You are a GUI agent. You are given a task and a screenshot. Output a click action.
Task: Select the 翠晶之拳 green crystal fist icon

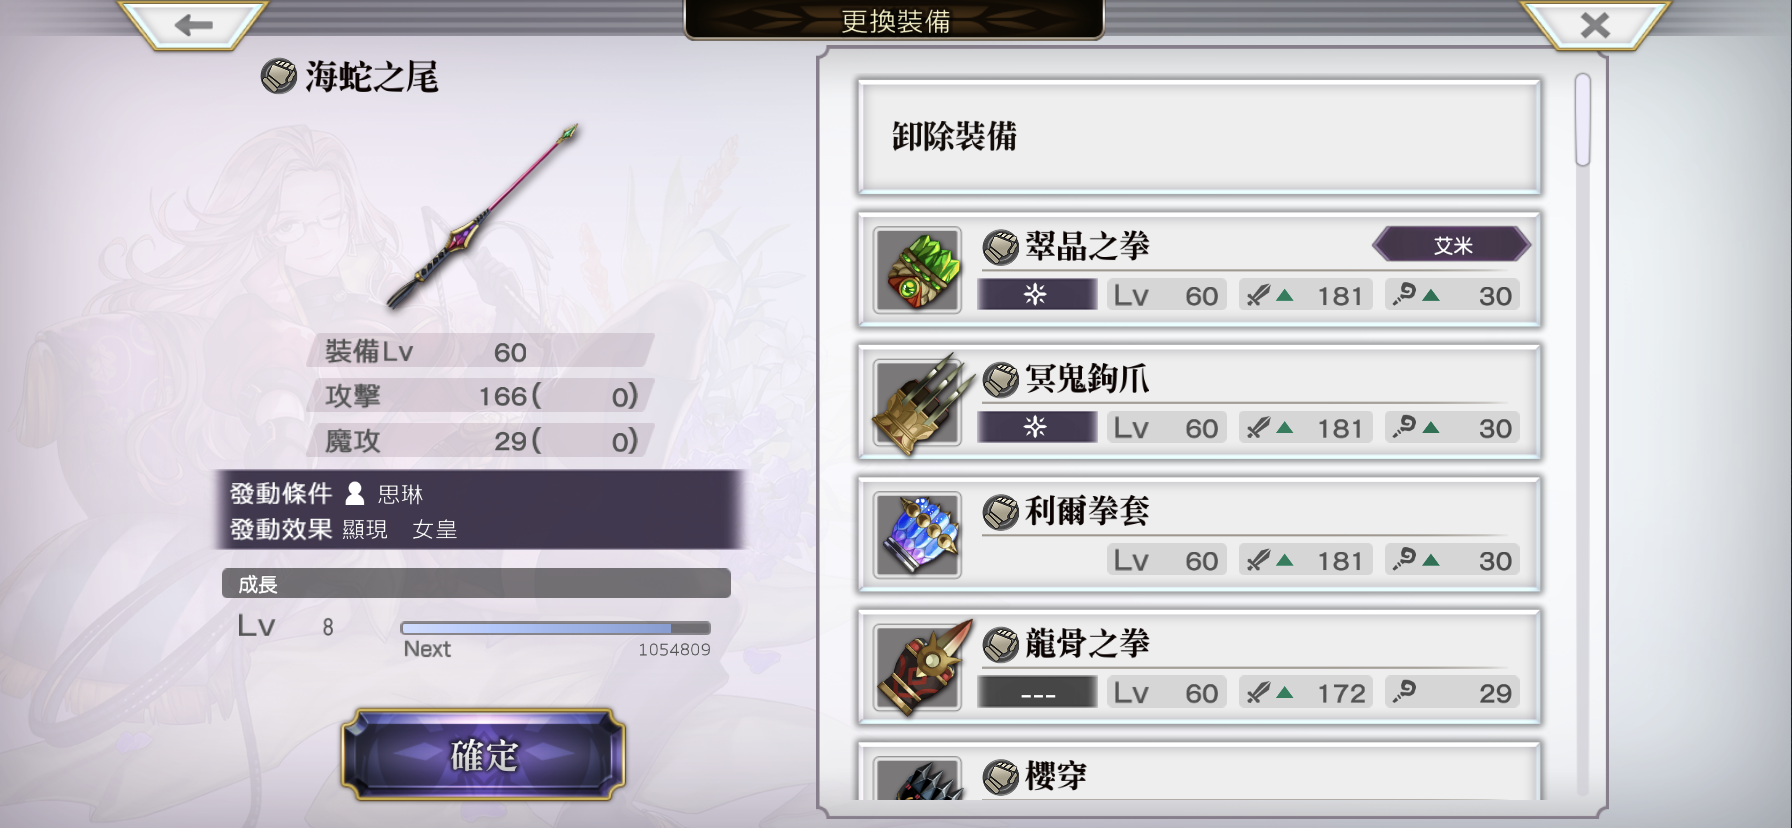pos(917,270)
